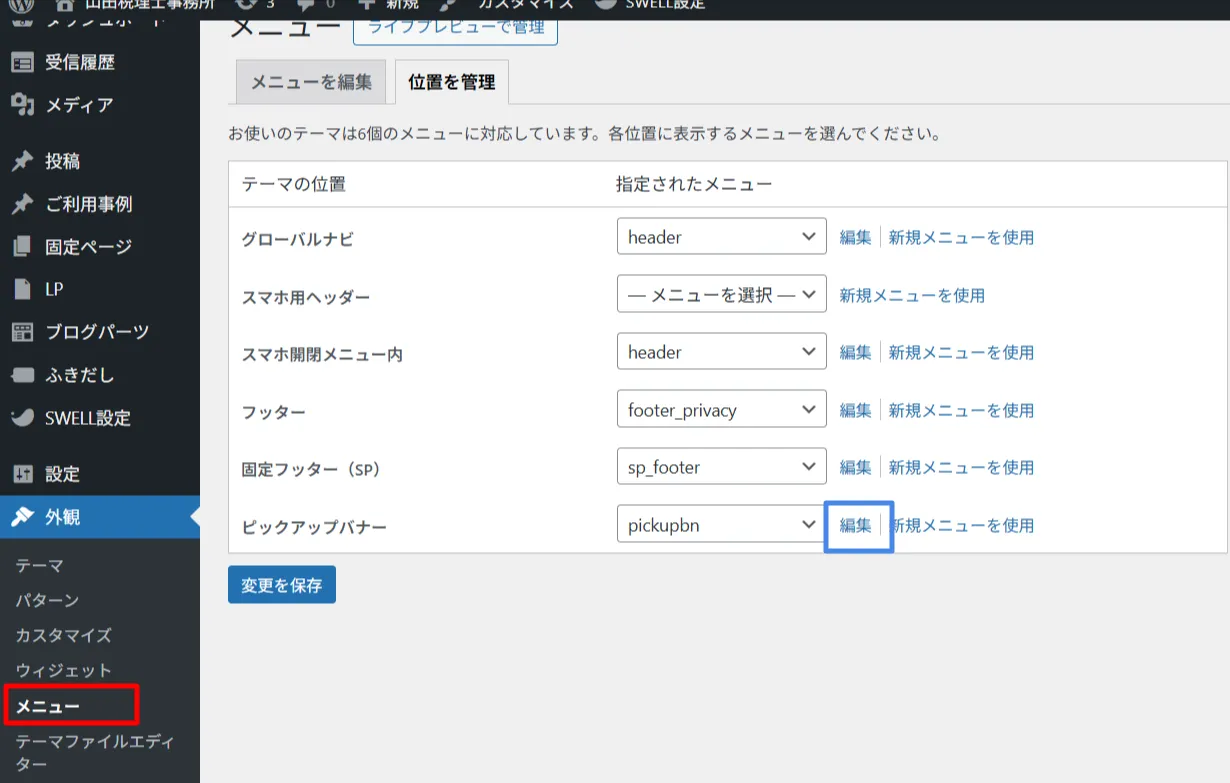Click the 指定されたメニュー column header
Screen dimensions: 1230x783
point(694,184)
